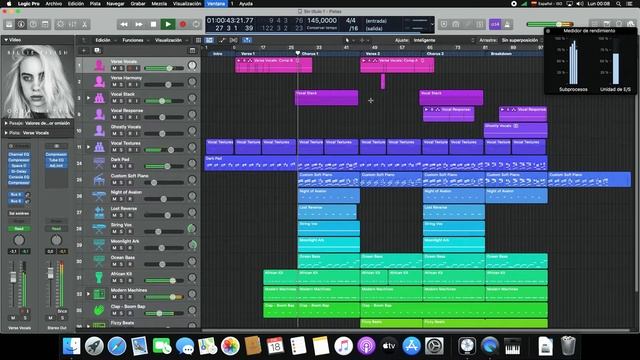Click the Clap - Boom Bap track icon

[99, 310]
